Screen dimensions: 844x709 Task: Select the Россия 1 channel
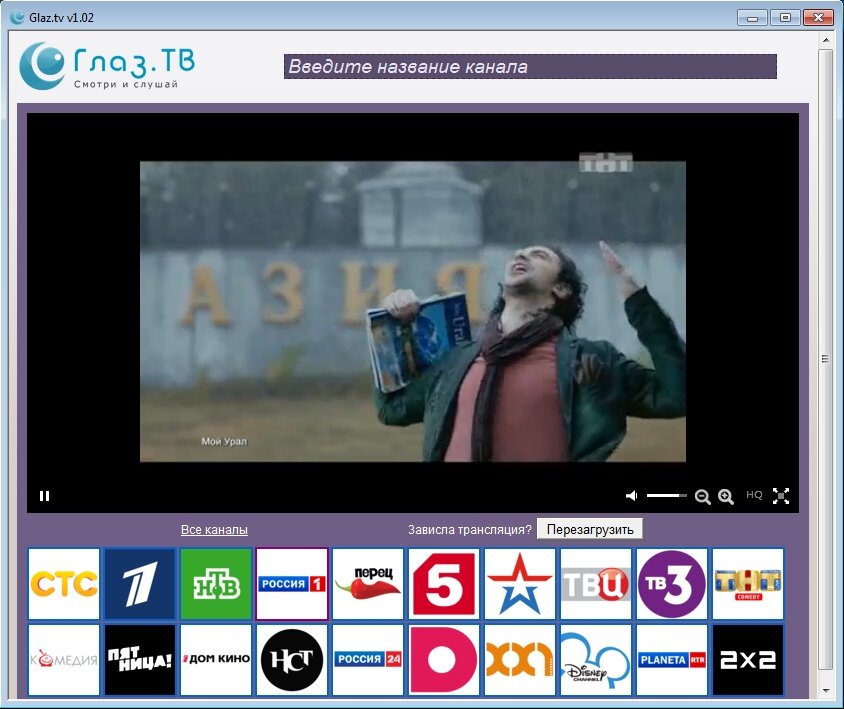pyautogui.click(x=292, y=584)
